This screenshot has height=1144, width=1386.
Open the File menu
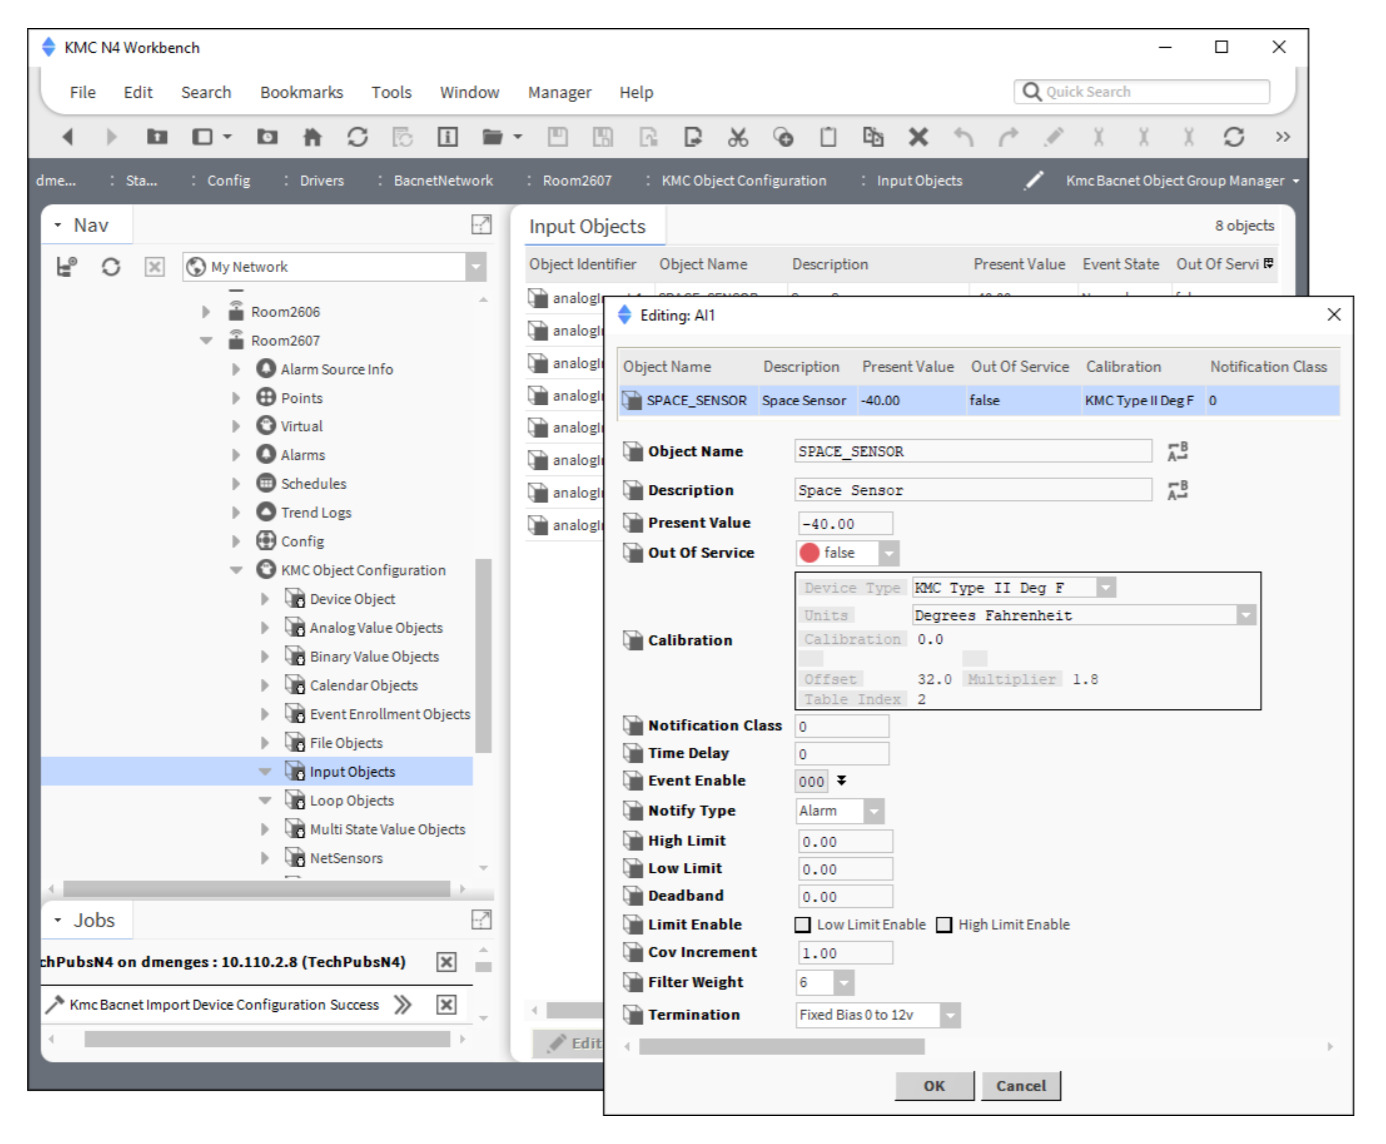tap(83, 92)
